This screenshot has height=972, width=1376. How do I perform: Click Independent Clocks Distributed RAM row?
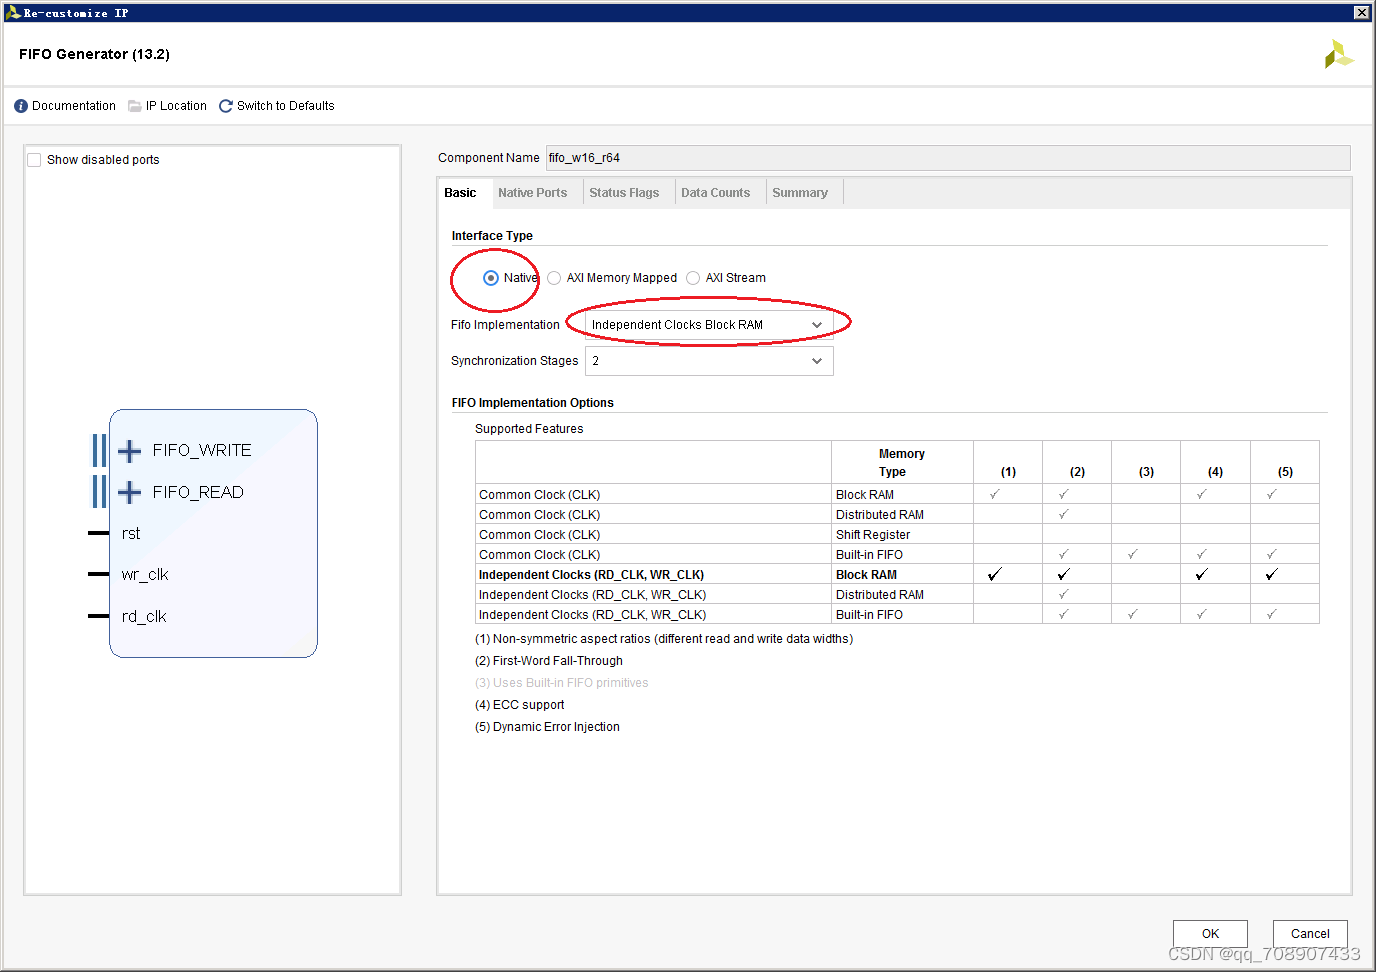point(897,595)
